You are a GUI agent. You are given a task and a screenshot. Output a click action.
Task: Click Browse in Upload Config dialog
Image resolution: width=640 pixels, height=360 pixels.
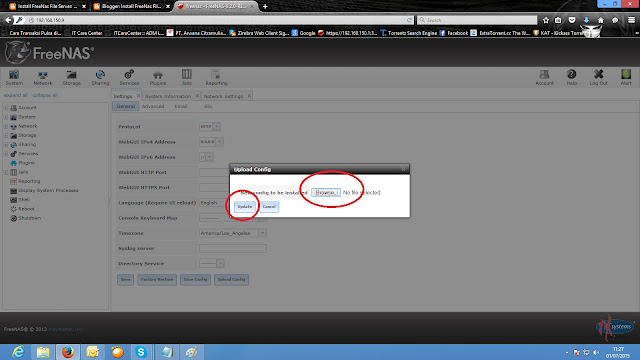(326, 192)
